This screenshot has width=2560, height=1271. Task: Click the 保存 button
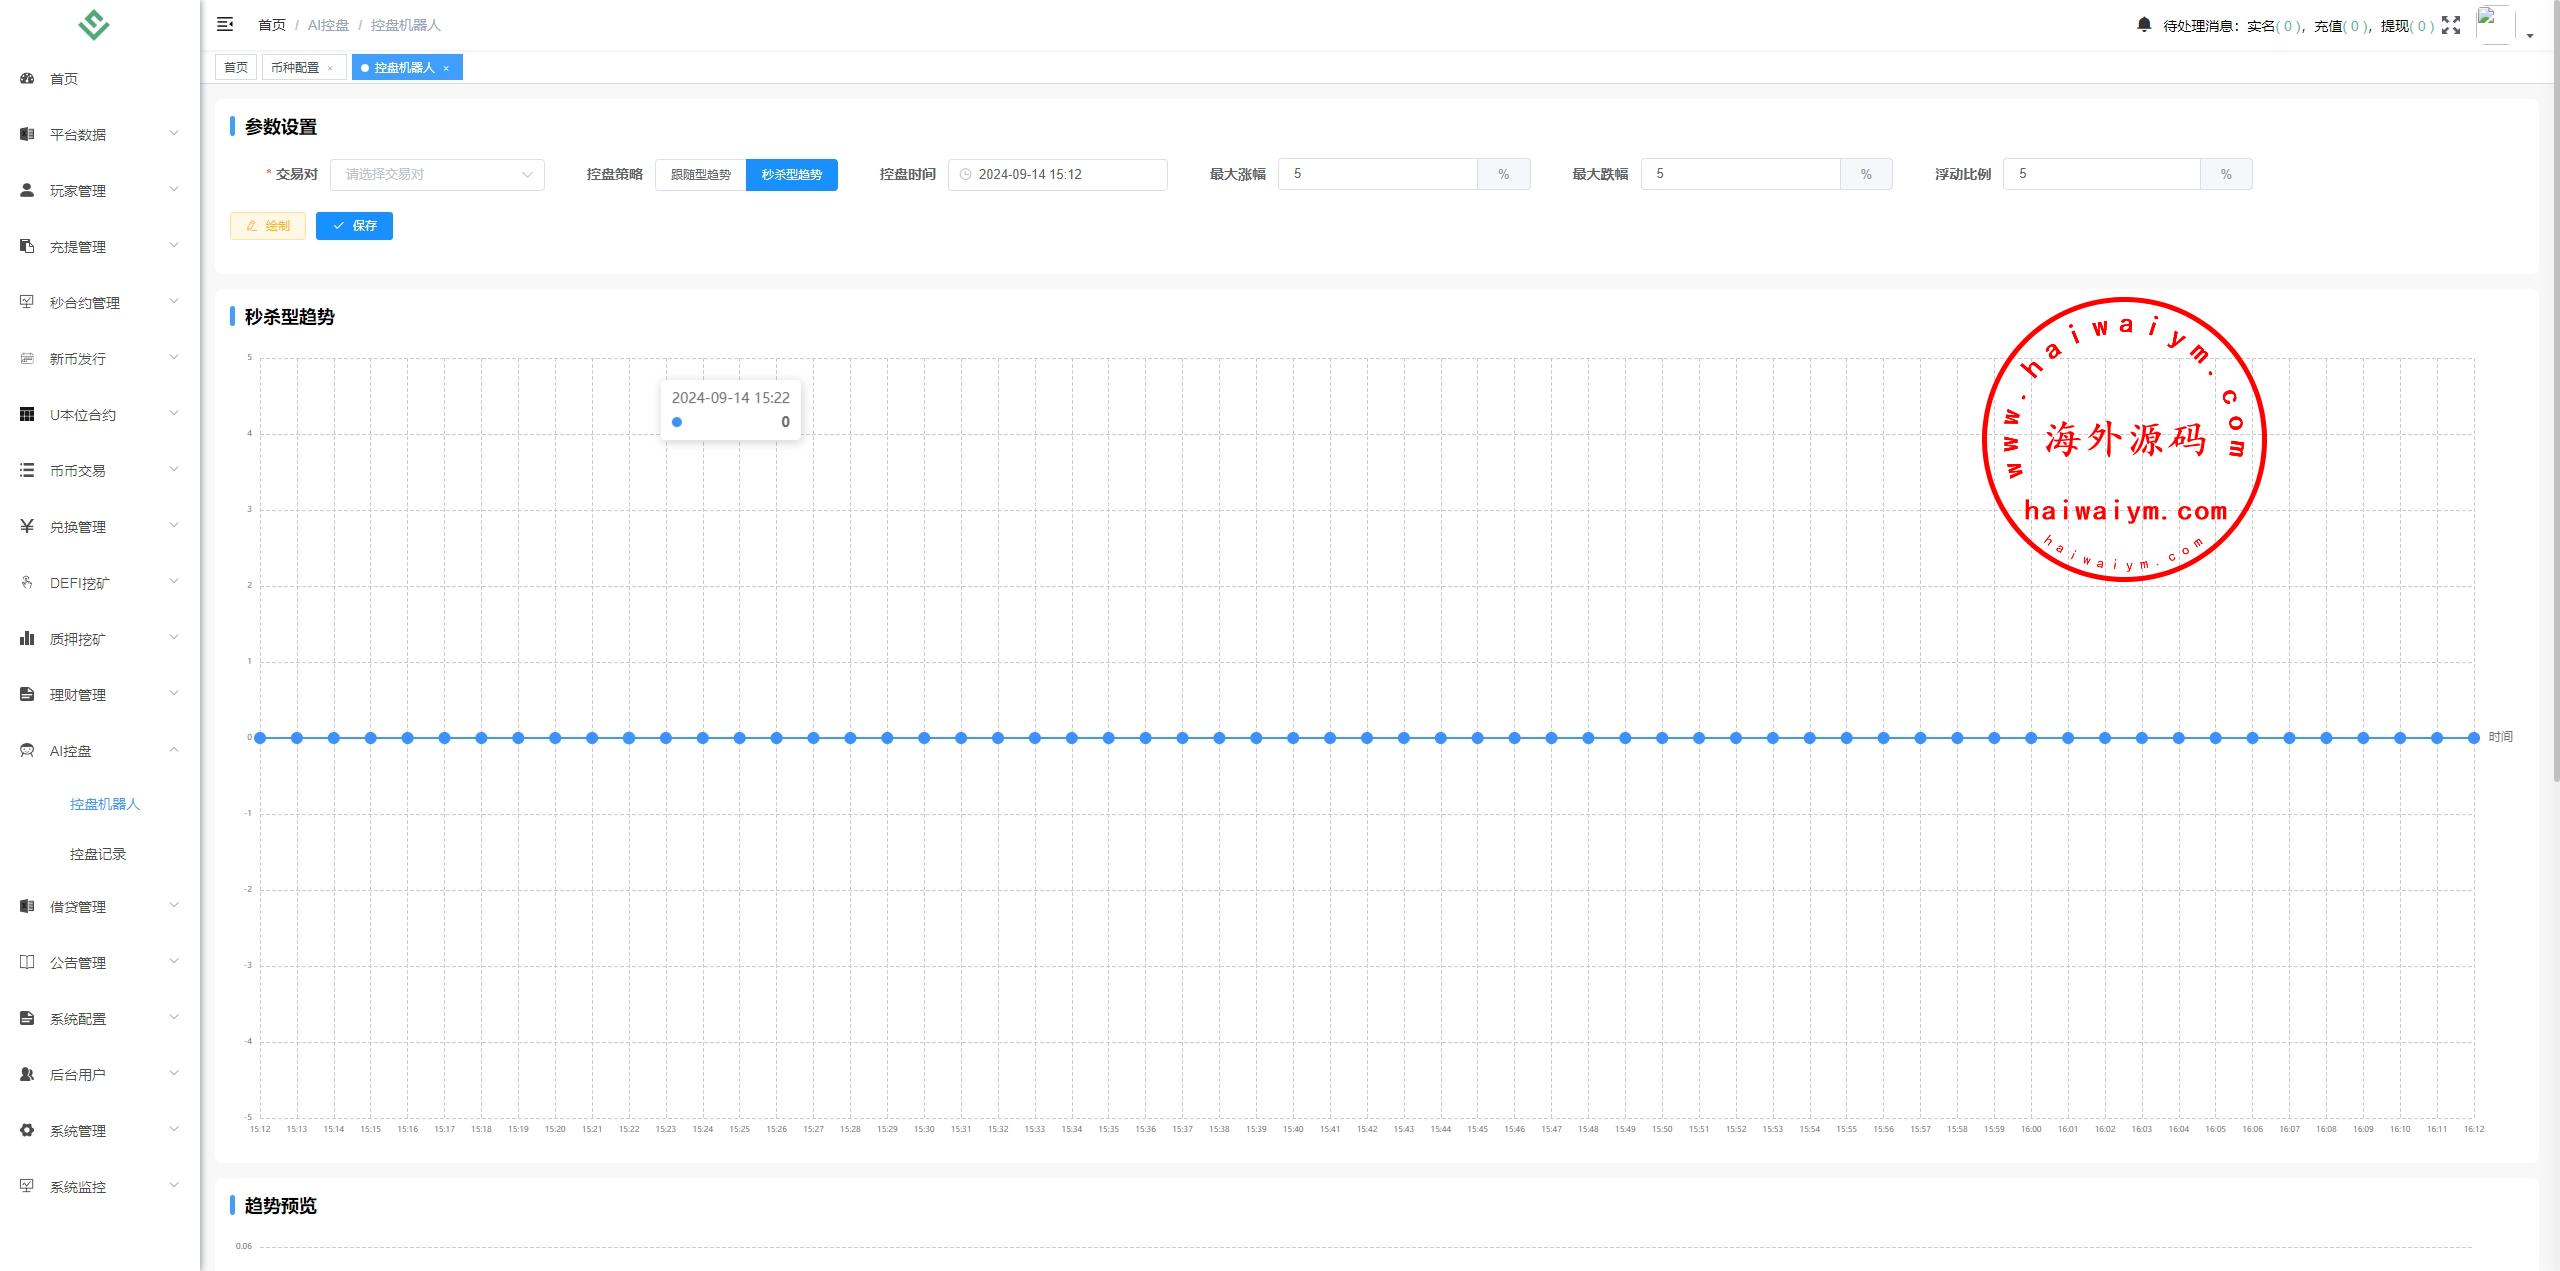[354, 226]
